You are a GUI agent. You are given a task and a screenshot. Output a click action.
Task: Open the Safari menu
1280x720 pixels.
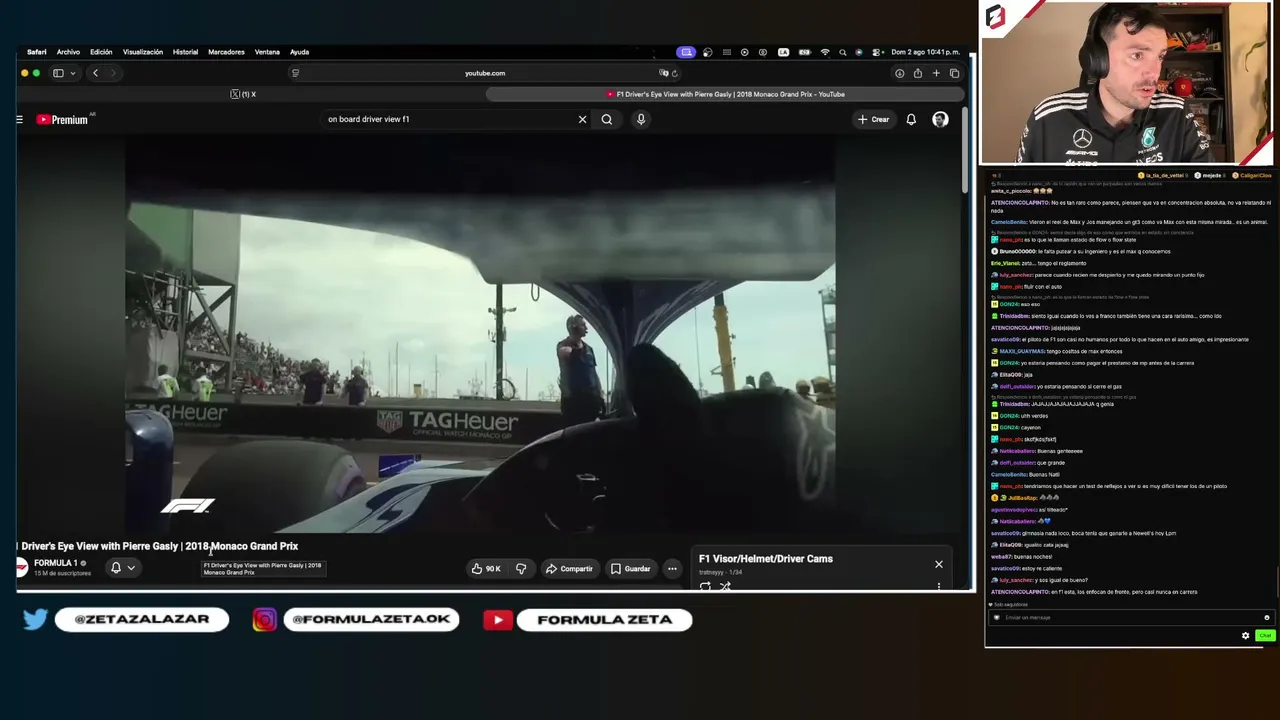(x=37, y=52)
